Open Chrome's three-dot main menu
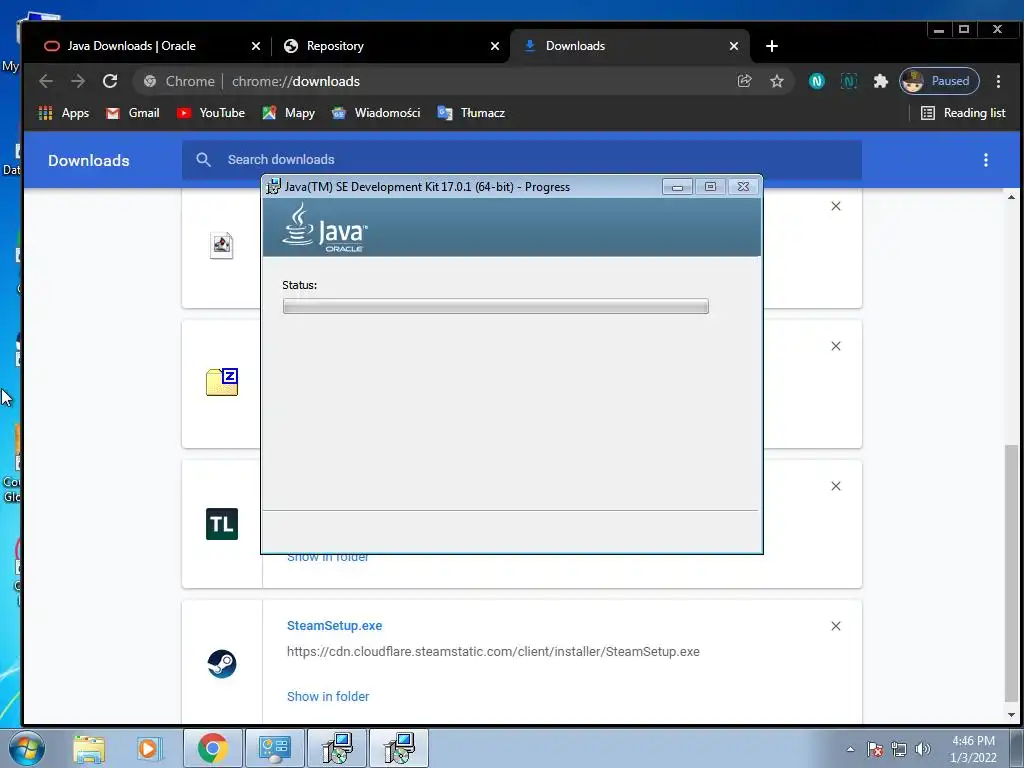This screenshot has height=768, width=1024. [x=998, y=81]
